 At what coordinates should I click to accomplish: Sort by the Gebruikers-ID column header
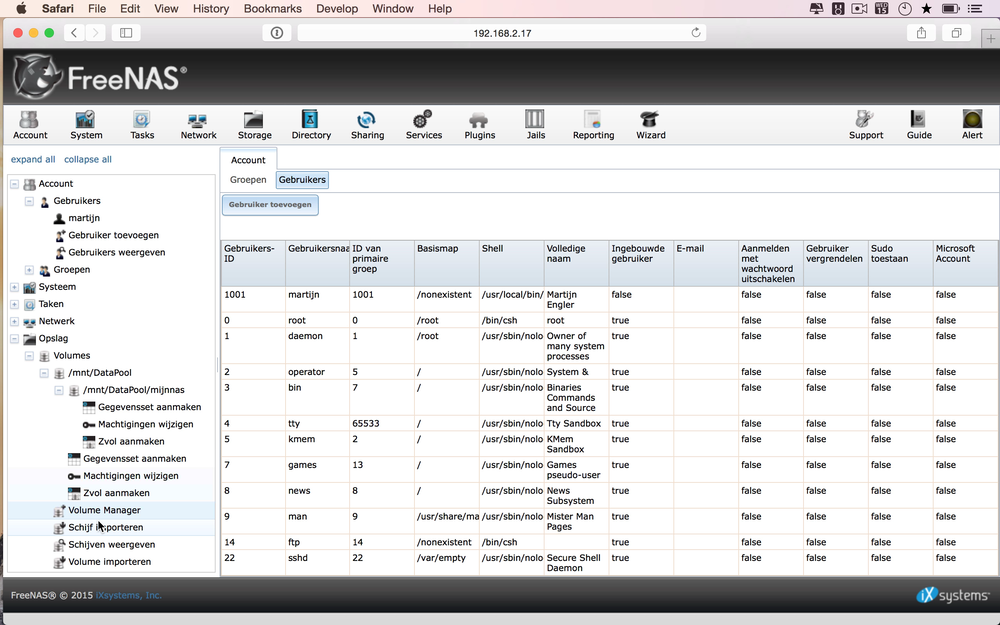[253, 263]
